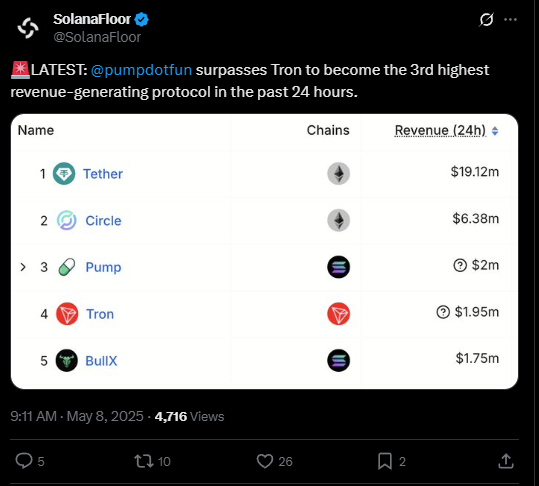This screenshot has height=486, width=539.
Task: Share the tweet via the upload arrow icon
Action: point(506,461)
